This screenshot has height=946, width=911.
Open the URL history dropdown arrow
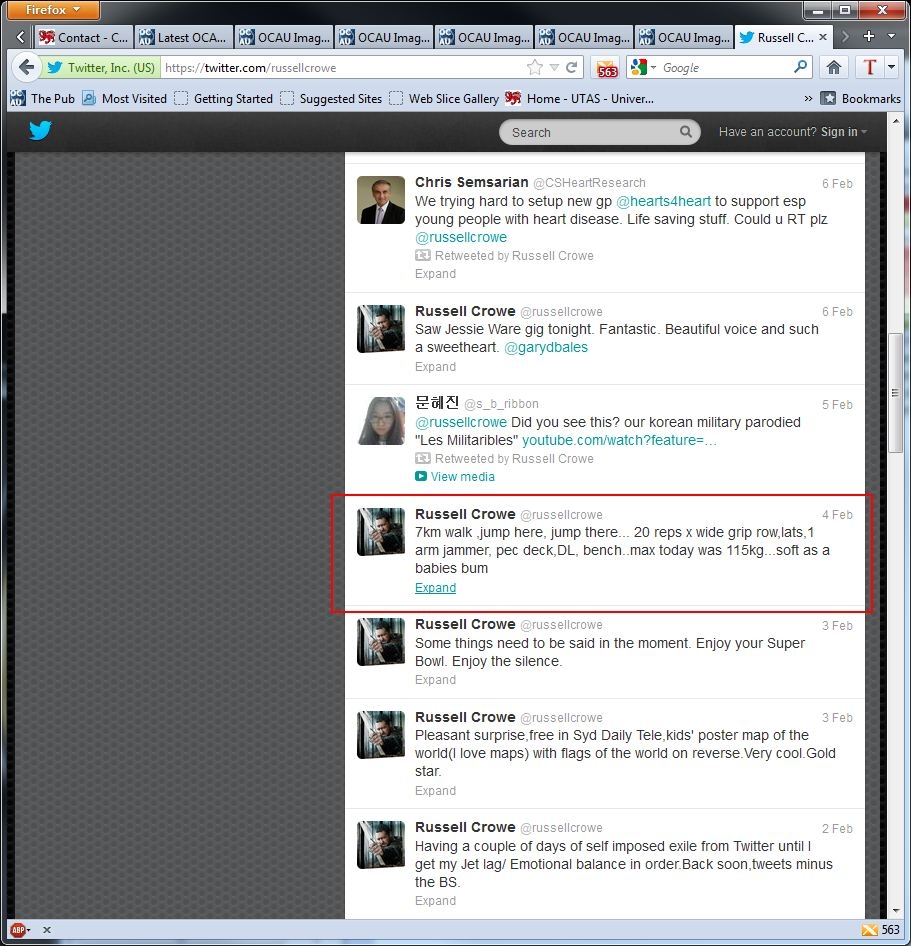pyautogui.click(x=554, y=68)
